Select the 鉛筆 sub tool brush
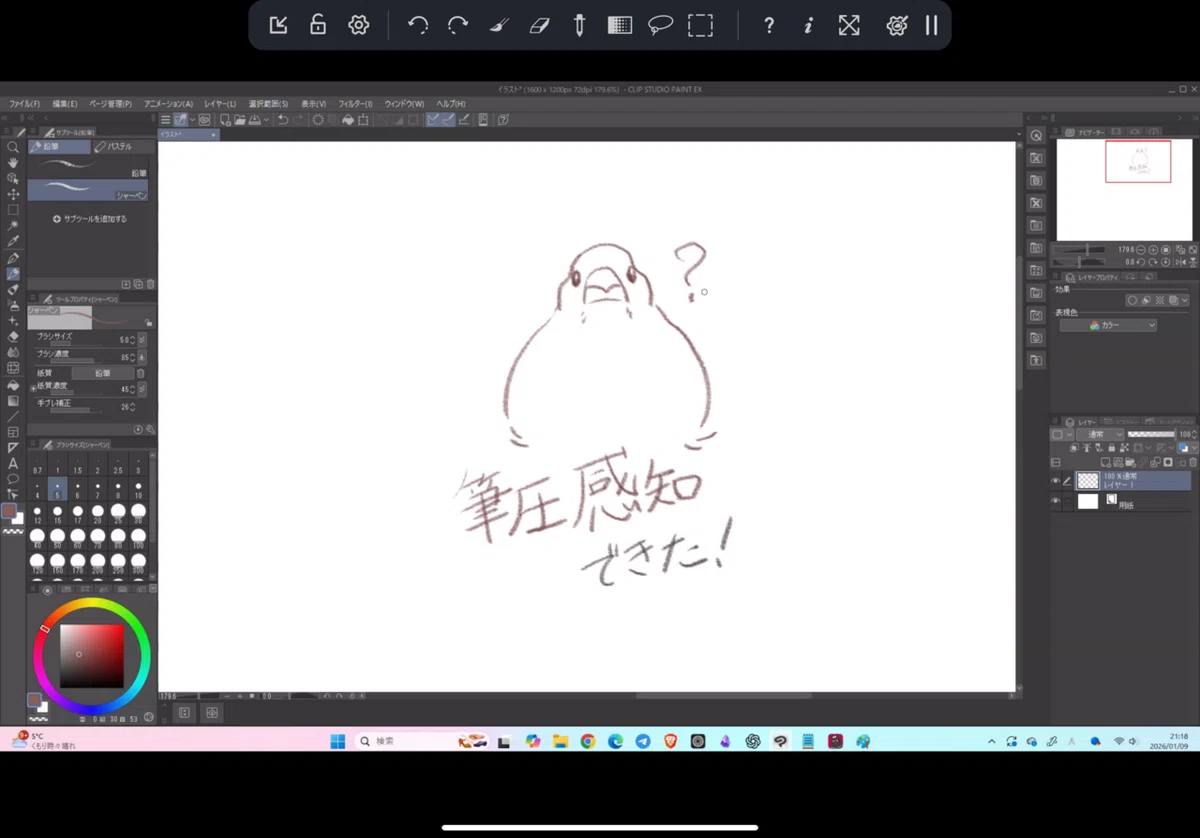Image resolution: width=1200 pixels, height=838 pixels. (x=88, y=167)
